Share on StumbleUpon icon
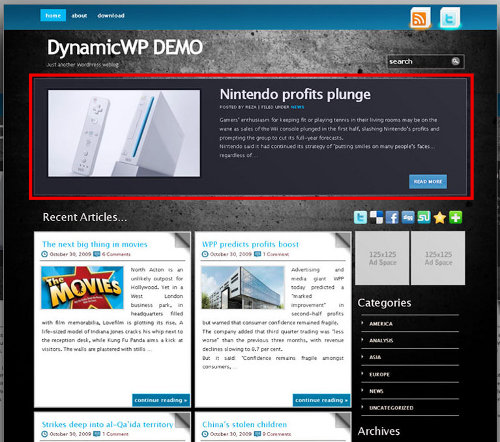 424,217
